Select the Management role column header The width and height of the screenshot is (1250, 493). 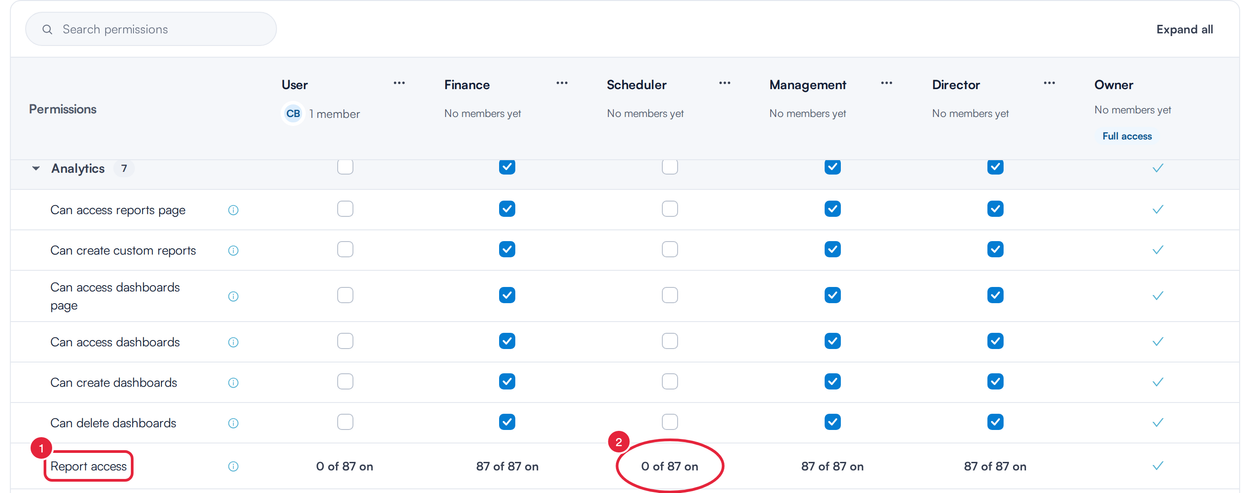(808, 85)
